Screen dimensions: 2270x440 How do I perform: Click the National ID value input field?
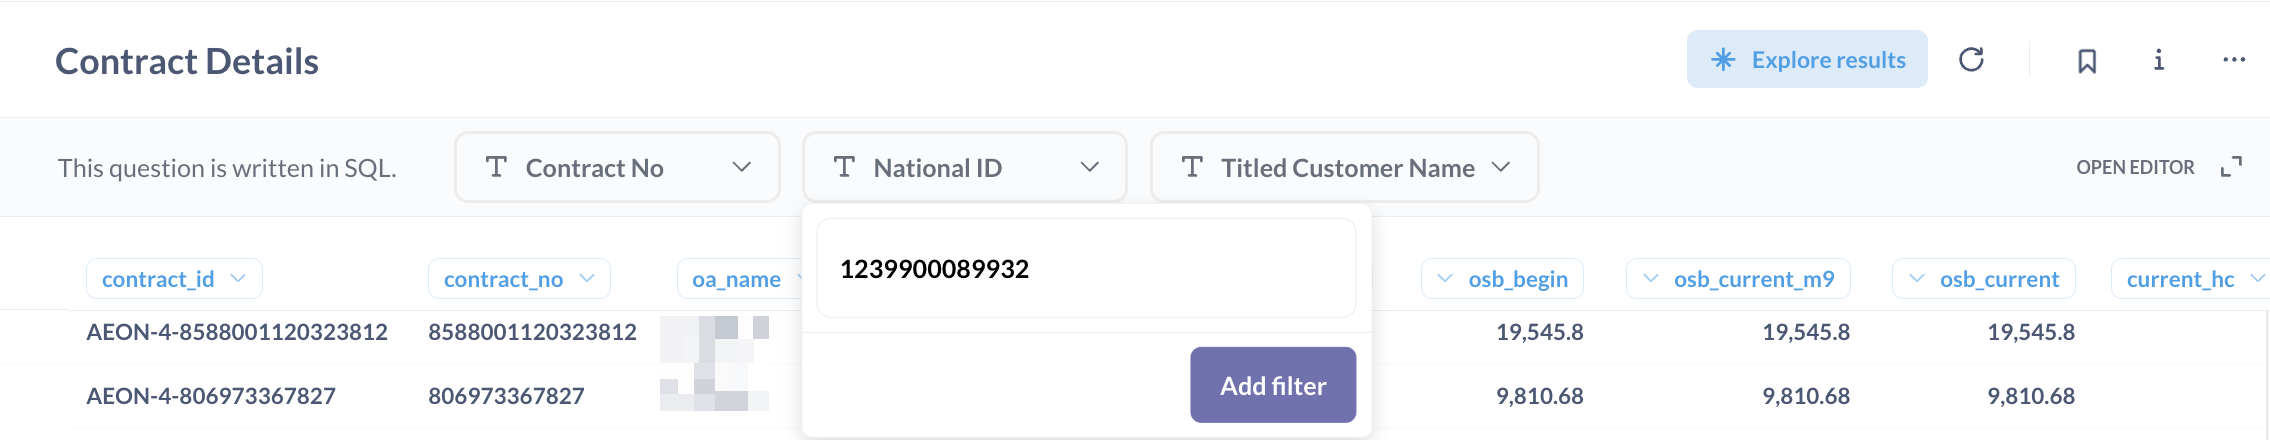[x=1086, y=268]
